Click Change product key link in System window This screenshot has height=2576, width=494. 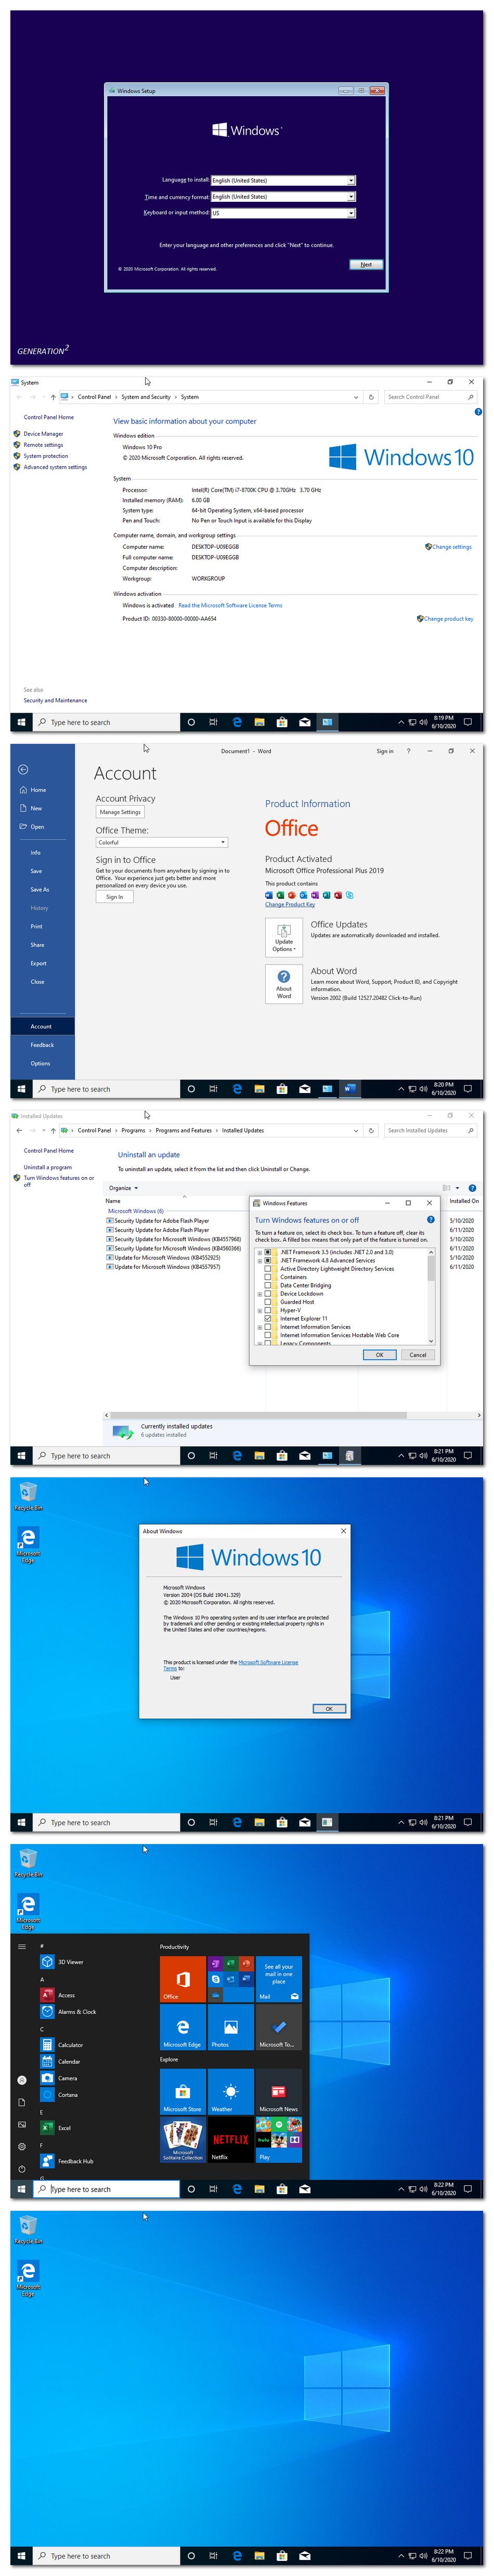[448, 619]
